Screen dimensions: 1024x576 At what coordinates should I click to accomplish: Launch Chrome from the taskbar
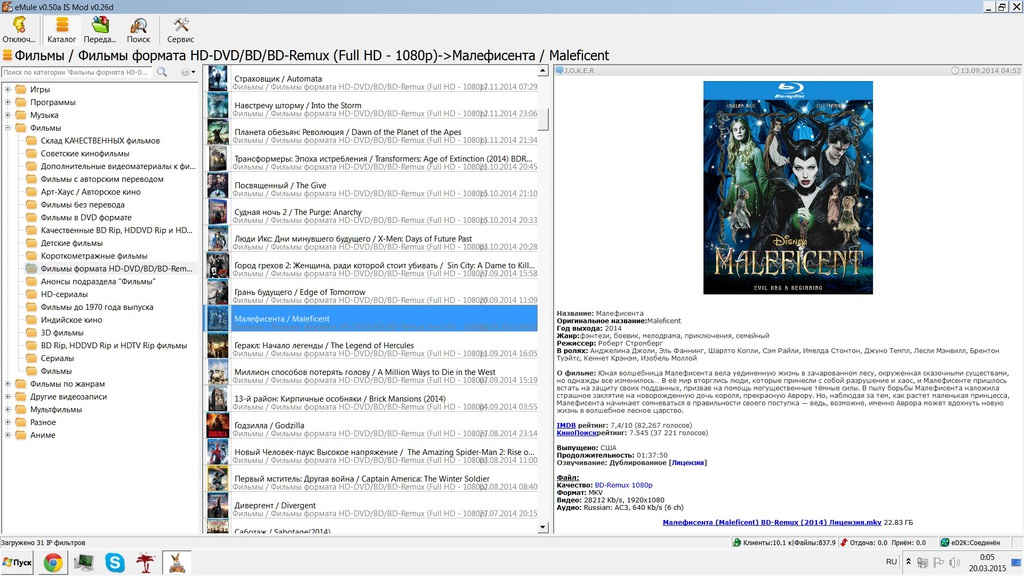[x=53, y=562]
